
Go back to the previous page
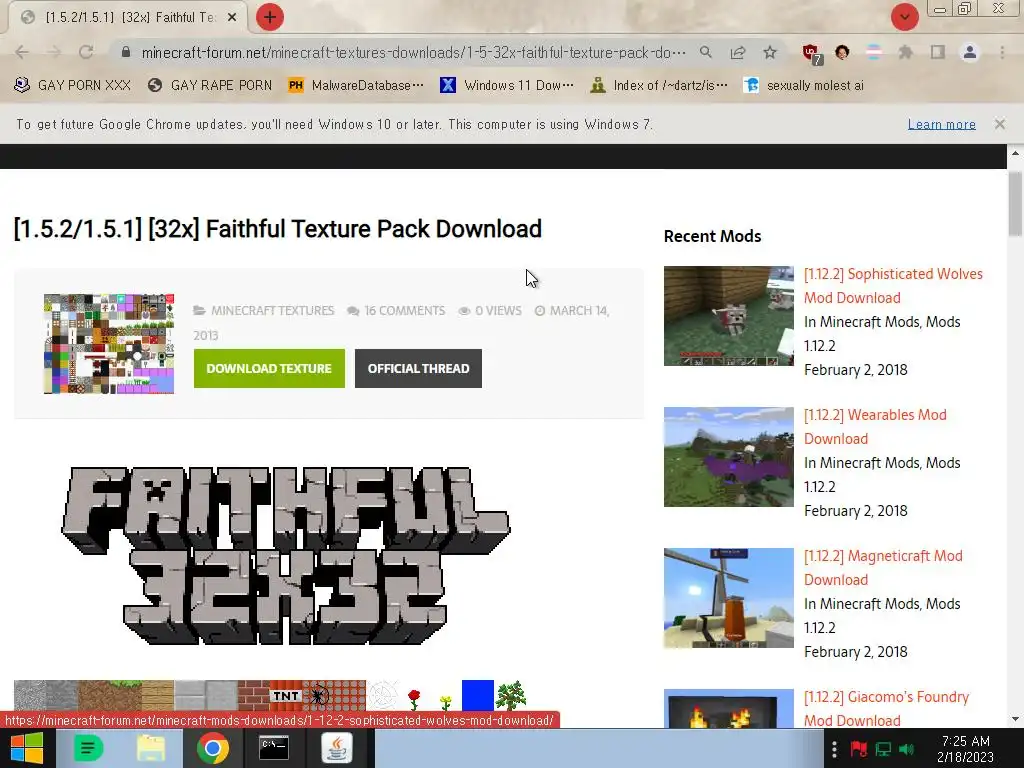(x=22, y=52)
